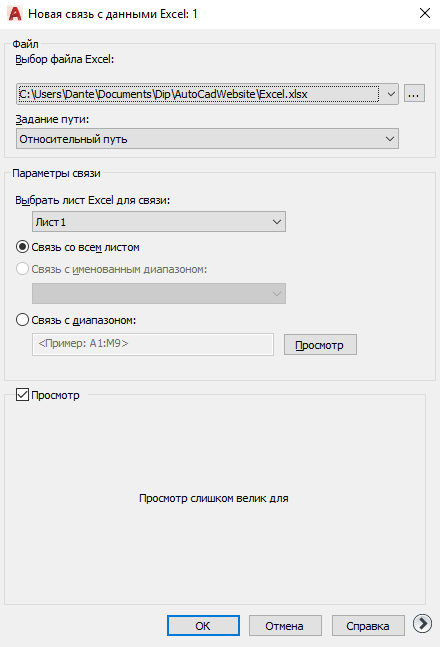
Task: Click the disabled named range dropdown
Action: pyautogui.click(x=159, y=293)
